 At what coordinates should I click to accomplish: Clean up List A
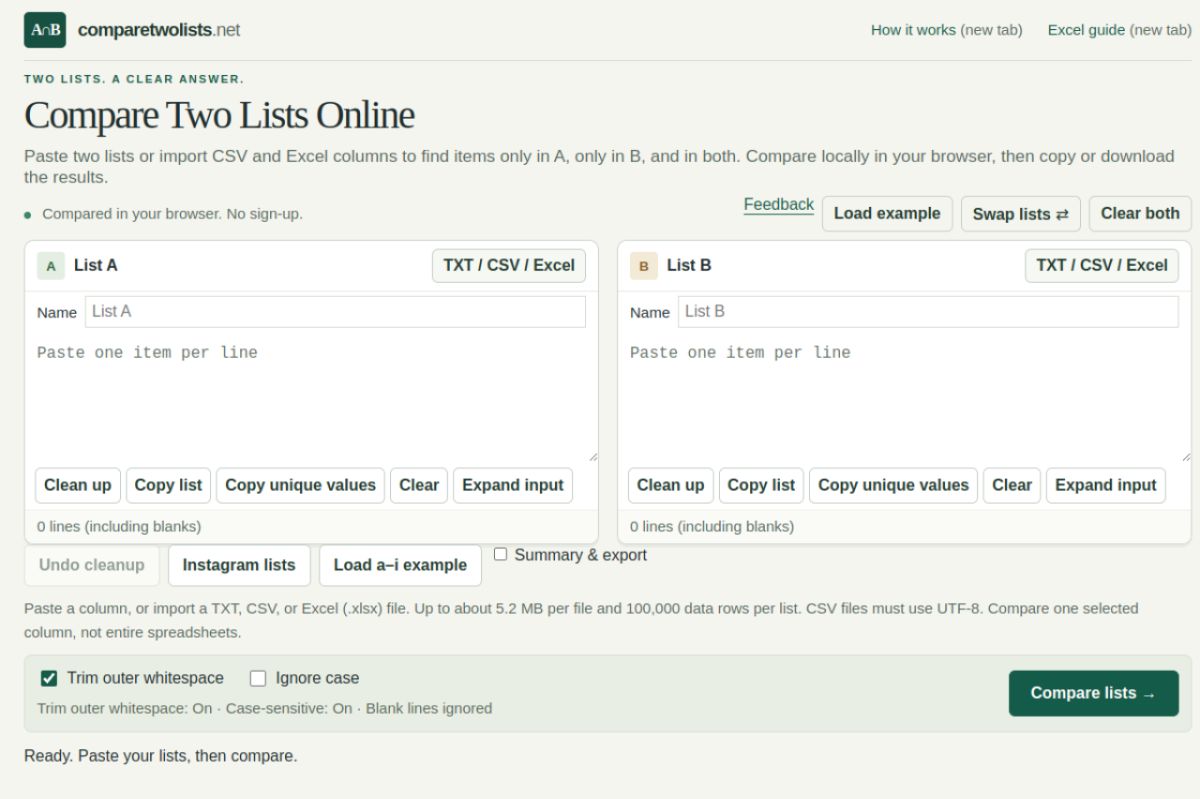(x=78, y=486)
